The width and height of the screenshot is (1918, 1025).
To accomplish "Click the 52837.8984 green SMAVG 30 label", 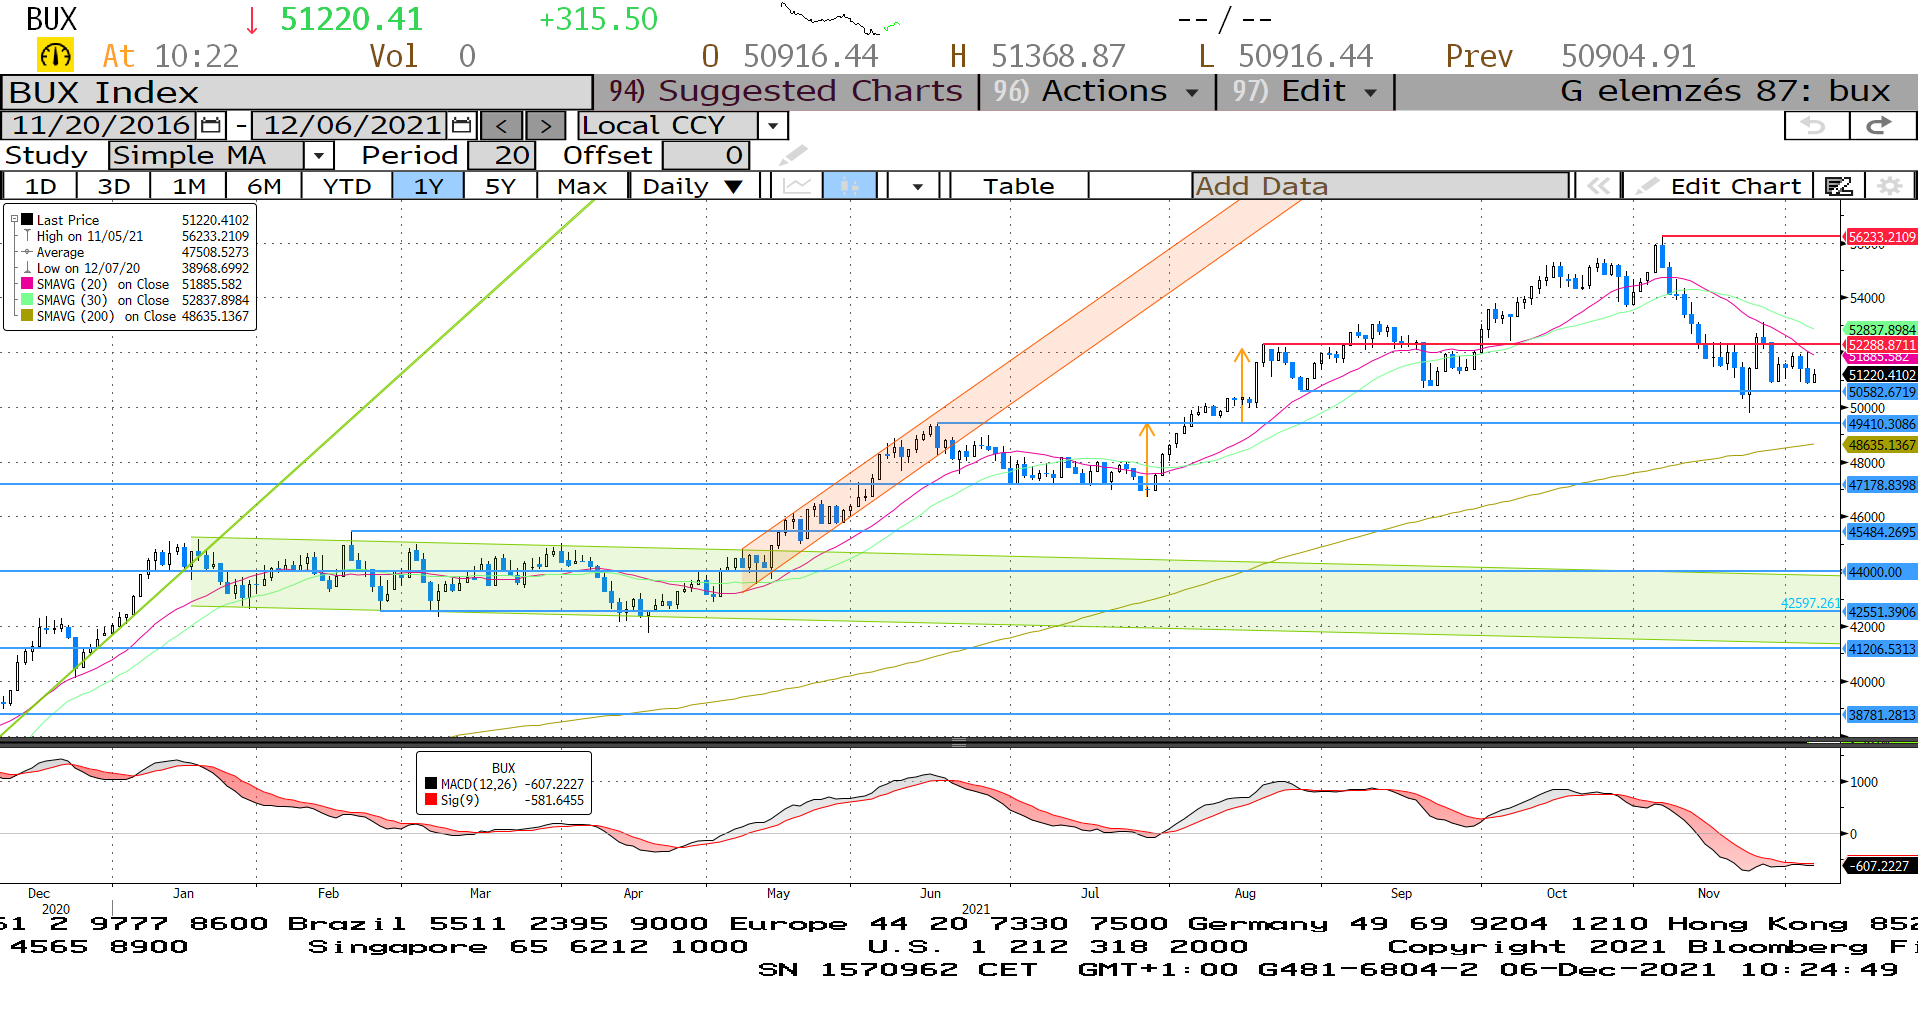I will click(1880, 329).
